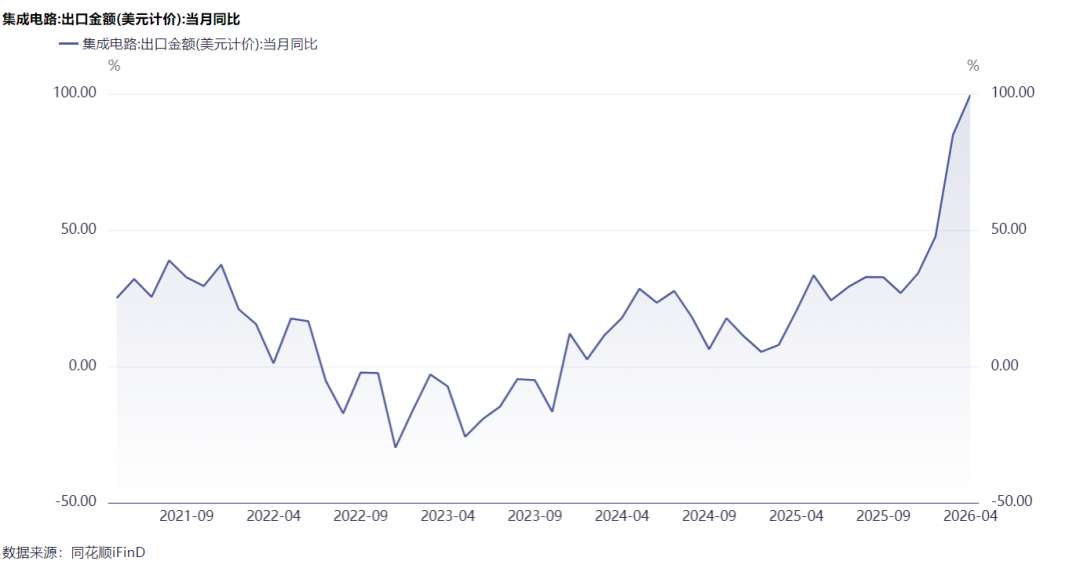Click the 2024-04 date label
Image resolution: width=1080 pixels, height=561 pixels.
click(622, 516)
